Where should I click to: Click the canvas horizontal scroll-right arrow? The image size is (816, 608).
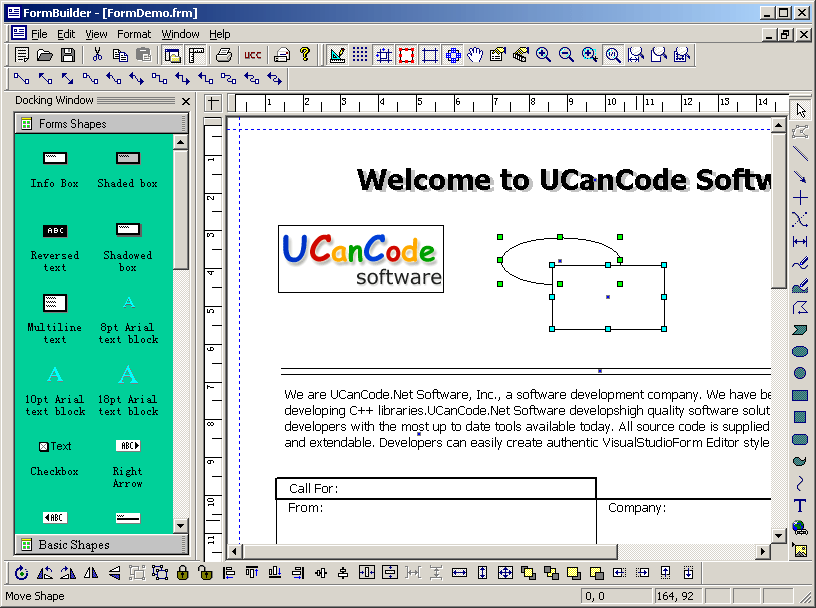[763, 551]
